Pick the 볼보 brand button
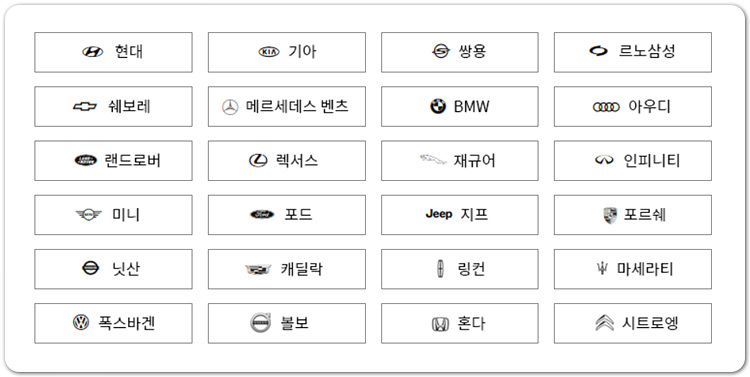The image size is (750, 377). click(x=287, y=323)
